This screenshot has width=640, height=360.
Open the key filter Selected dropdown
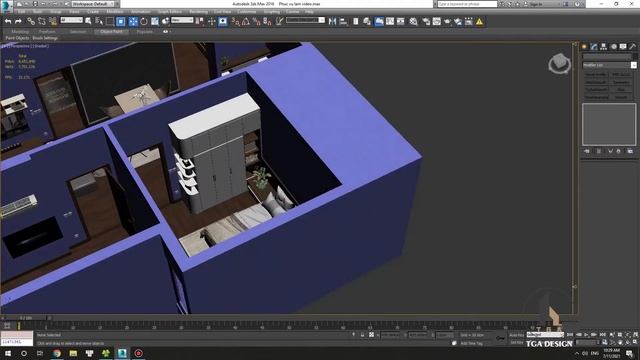click(x=545, y=335)
